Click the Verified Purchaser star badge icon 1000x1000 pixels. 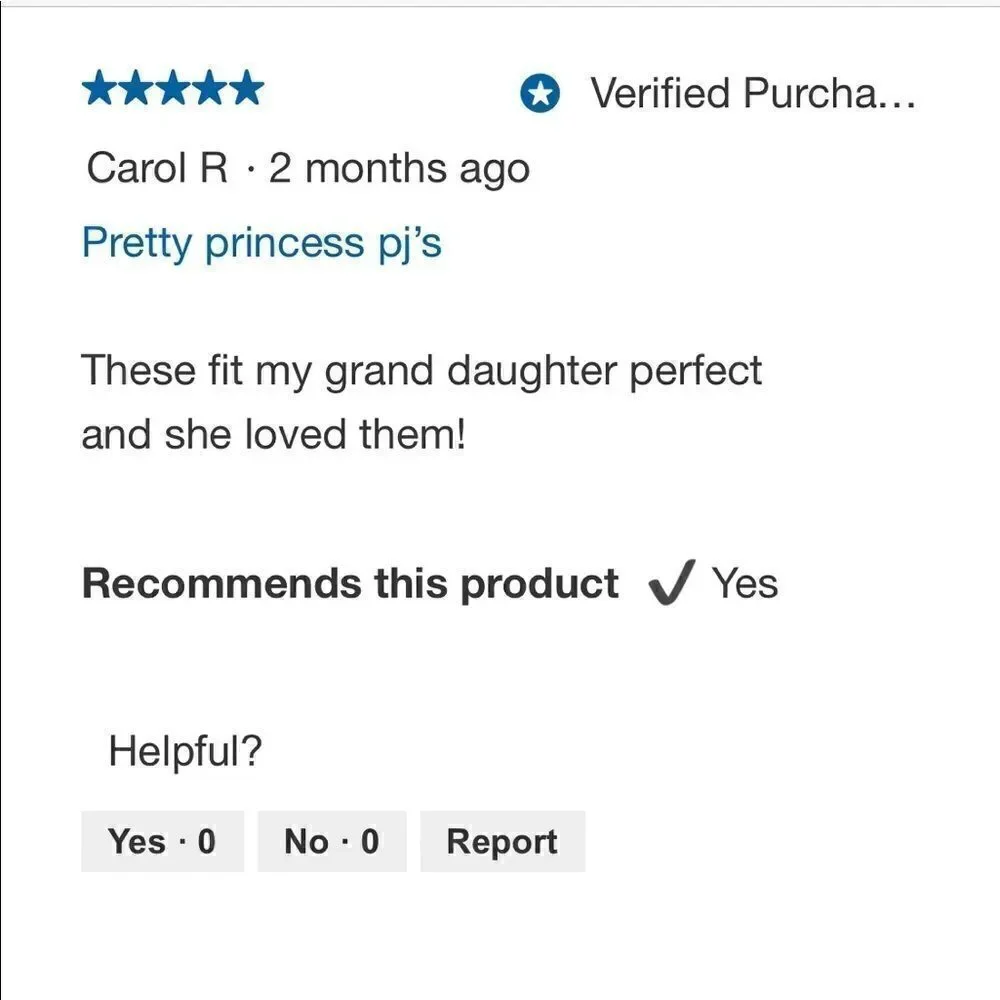[540, 93]
